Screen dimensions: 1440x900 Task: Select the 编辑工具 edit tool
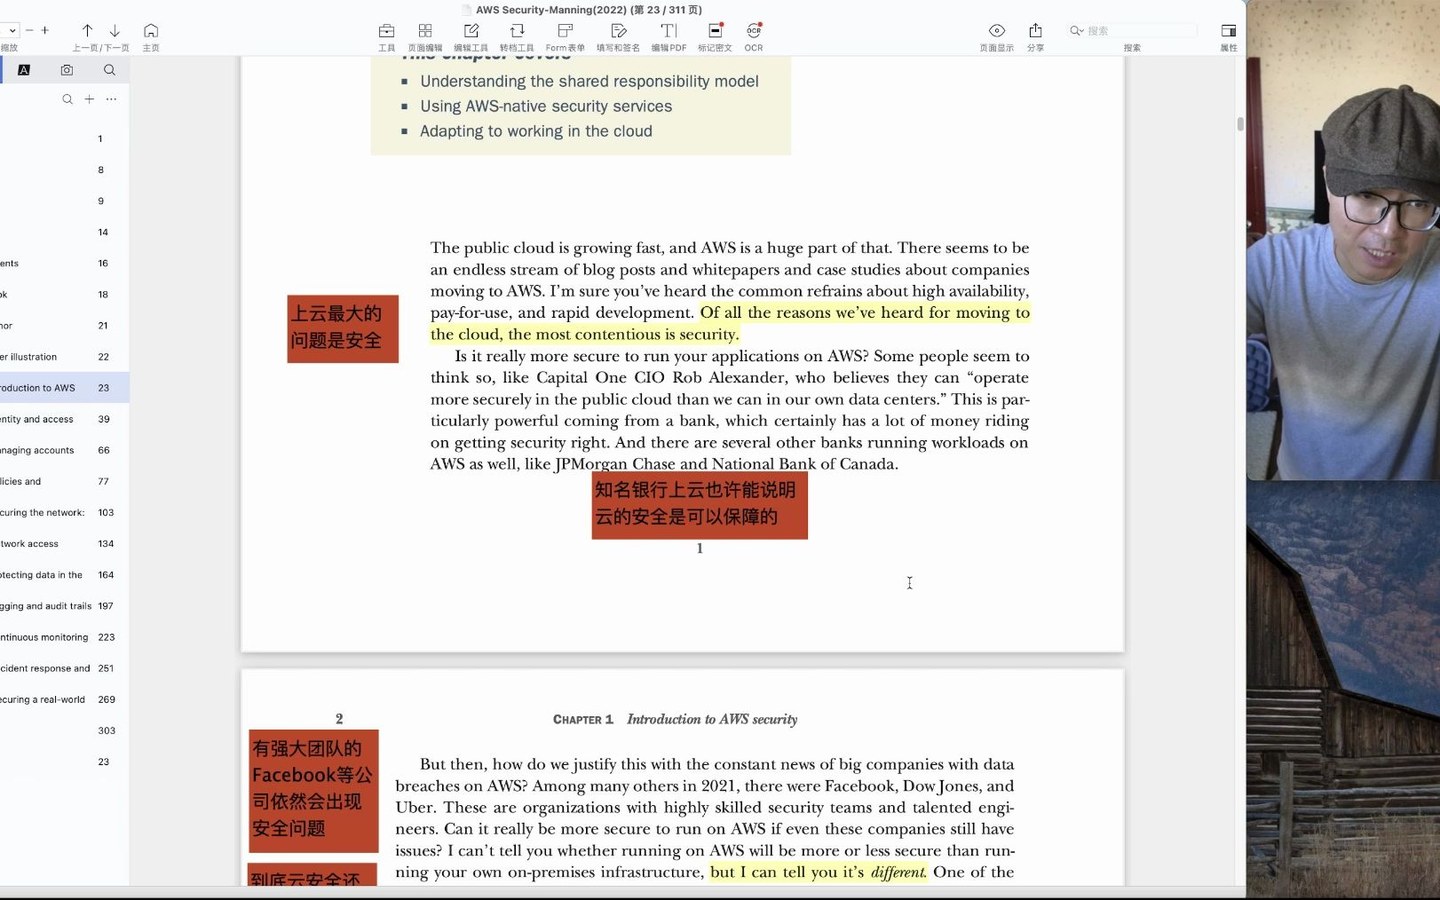click(471, 37)
